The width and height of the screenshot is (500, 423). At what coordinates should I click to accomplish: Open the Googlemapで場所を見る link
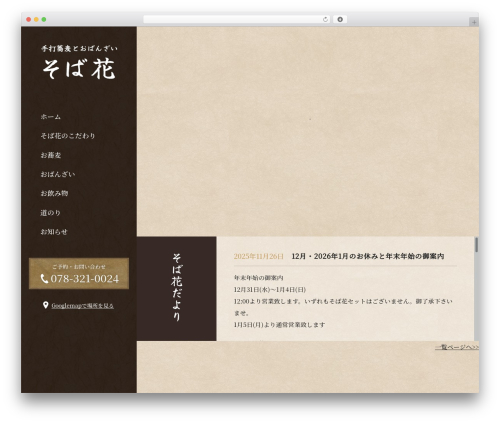(x=83, y=306)
